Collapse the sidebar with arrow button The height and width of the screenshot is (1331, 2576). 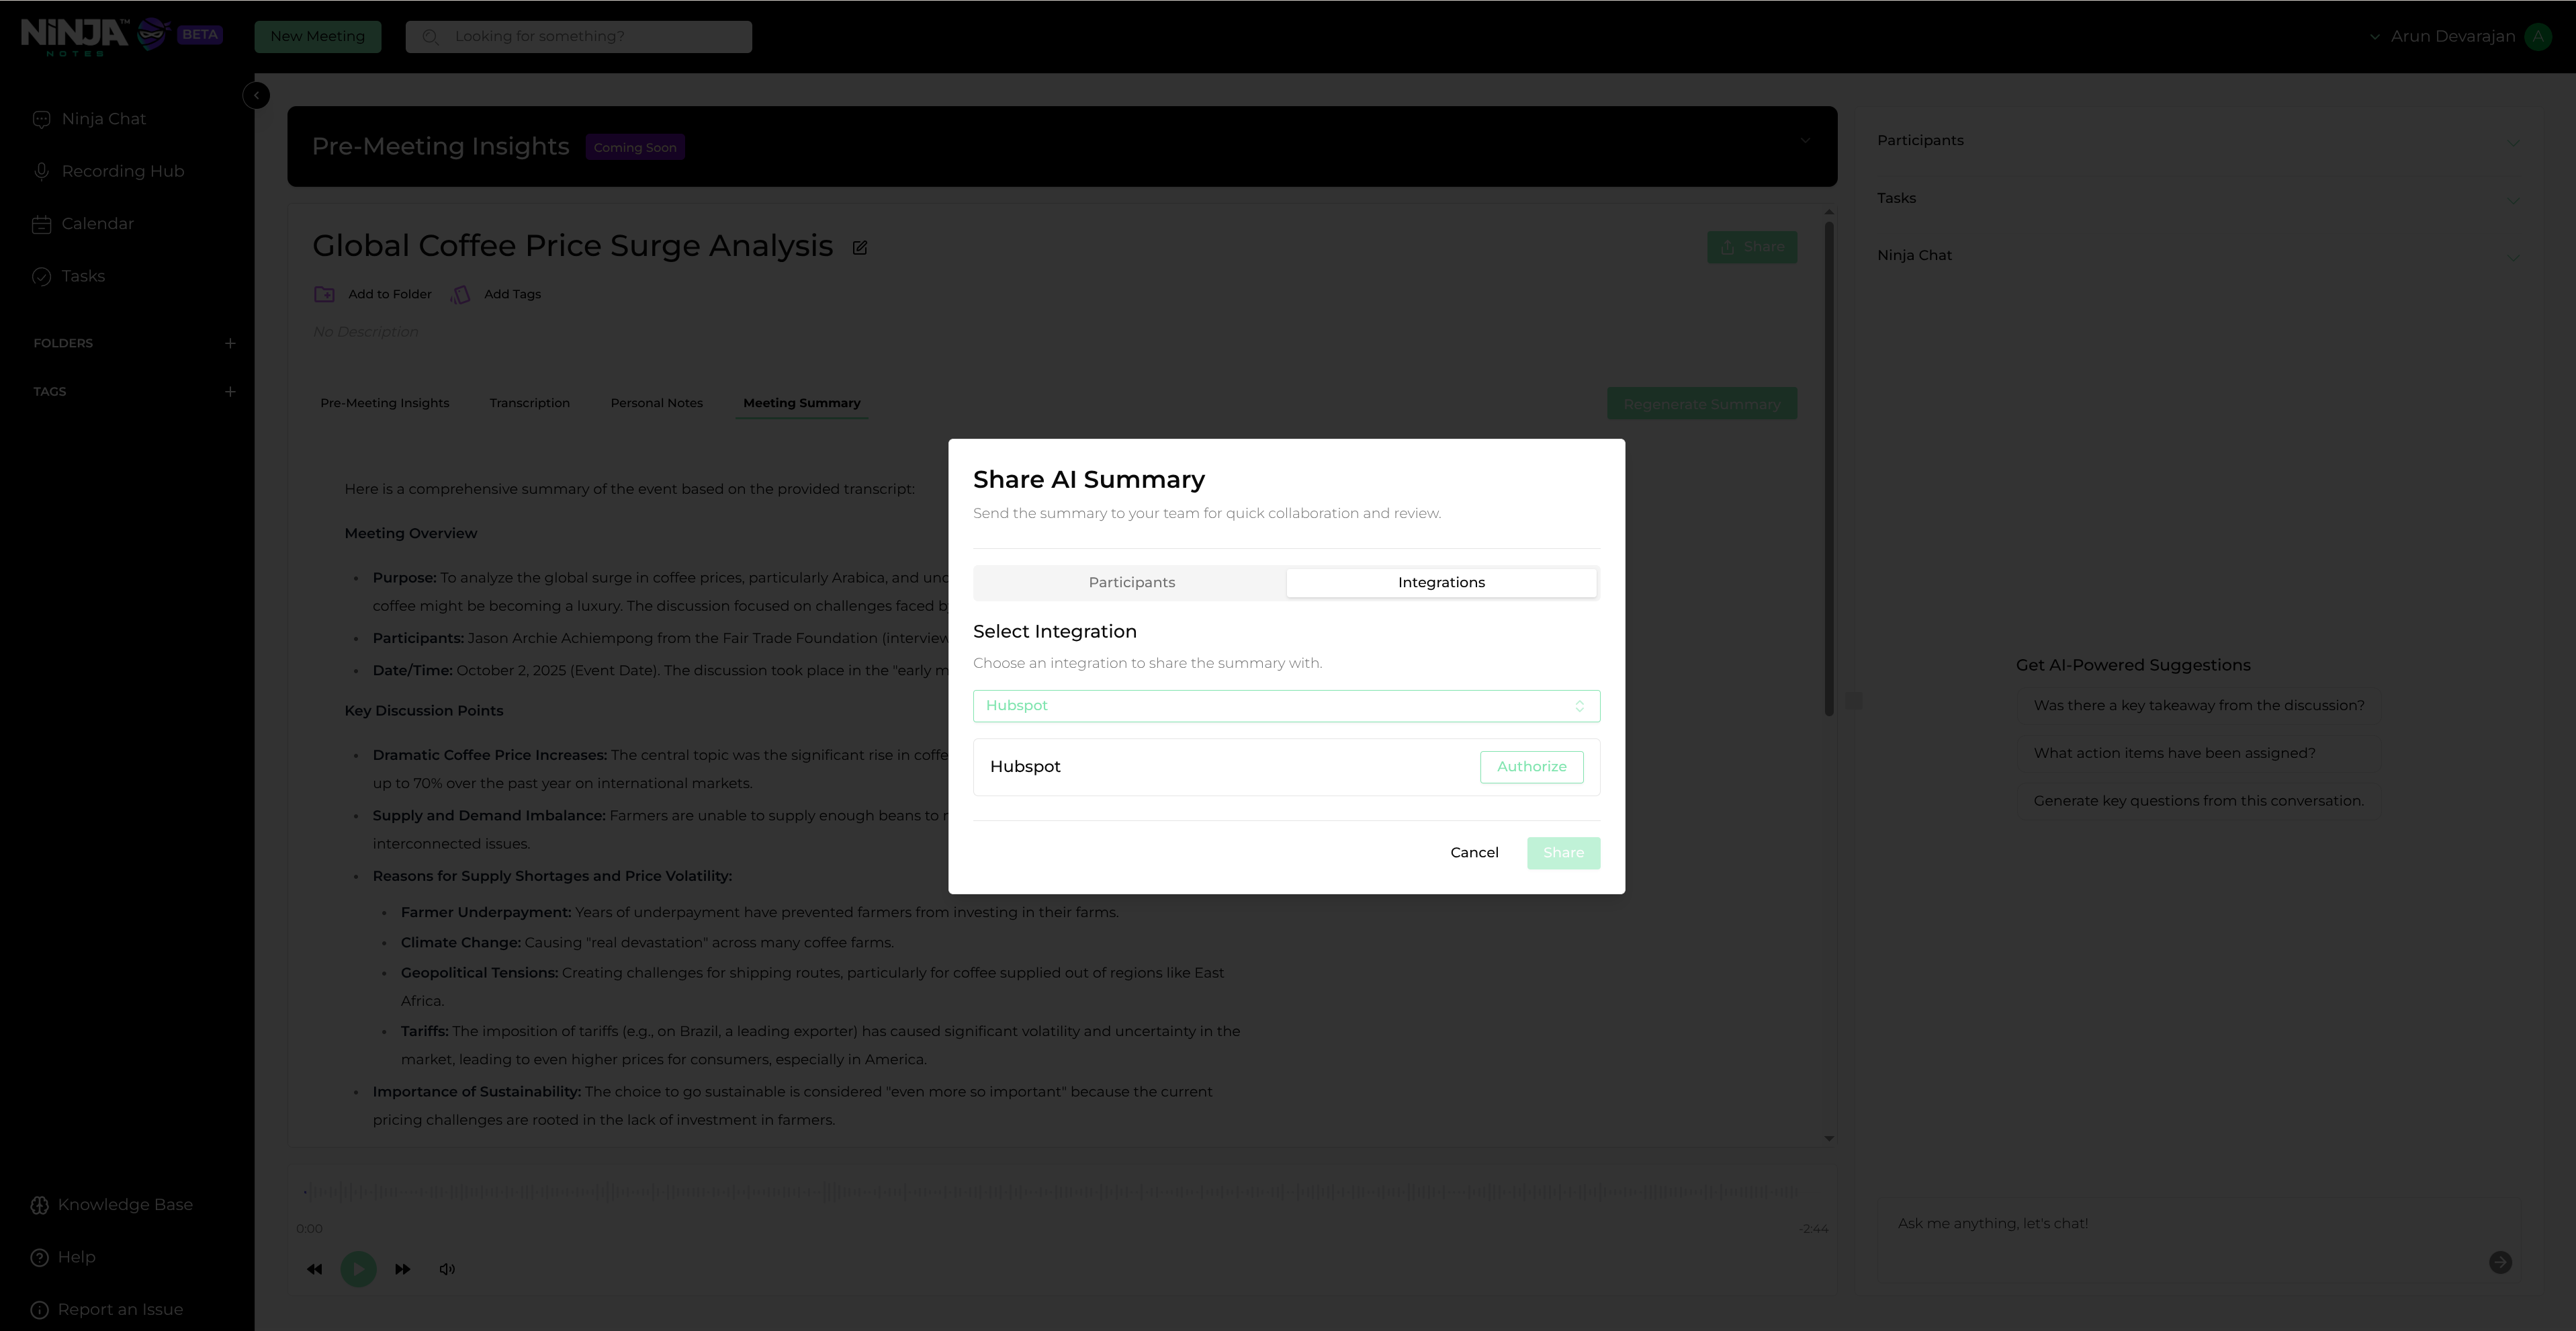(x=256, y=95)
